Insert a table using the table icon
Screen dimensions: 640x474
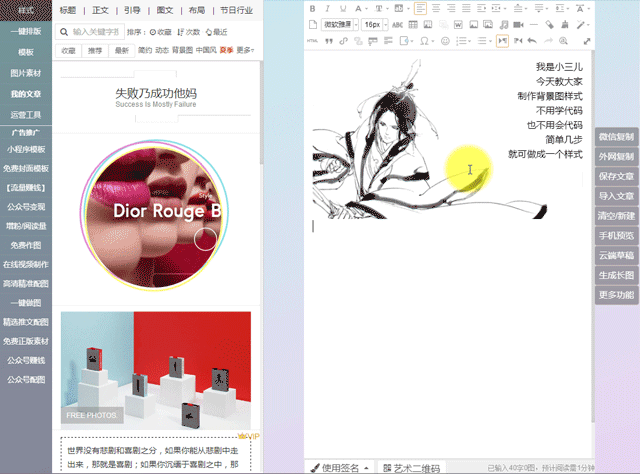point(413,25)
